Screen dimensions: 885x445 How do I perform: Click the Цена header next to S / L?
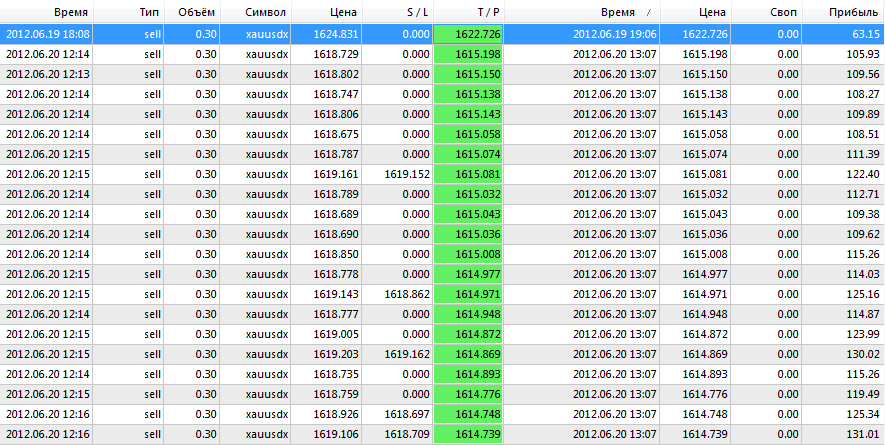point(327,12)
